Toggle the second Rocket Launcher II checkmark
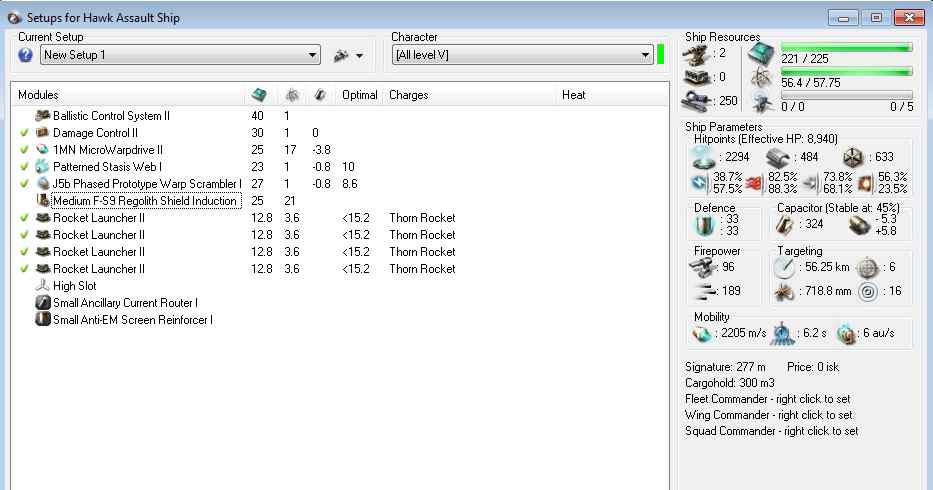933x490 pixels. pos(24,235)
